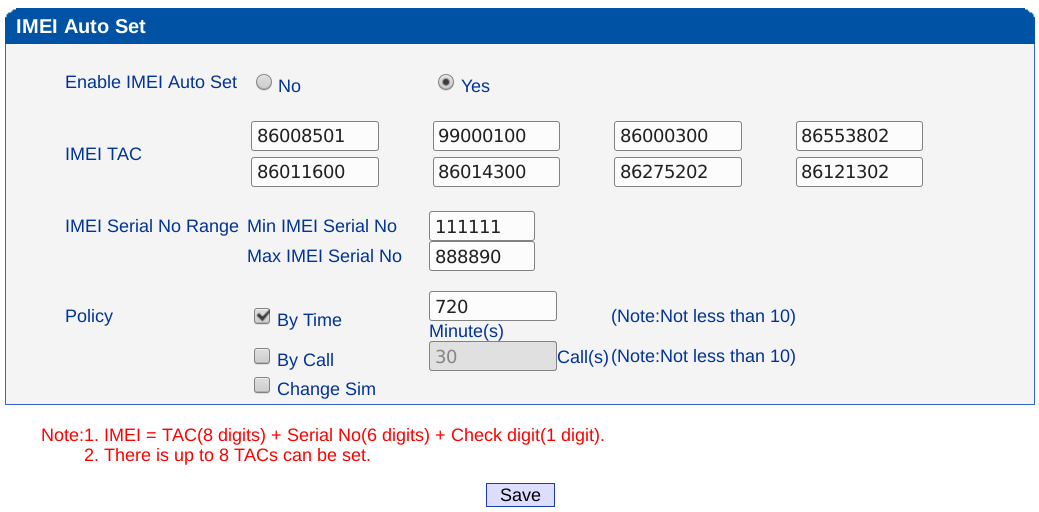Click the By Time label text
The image size is (1039, 512).
(309, 320)
